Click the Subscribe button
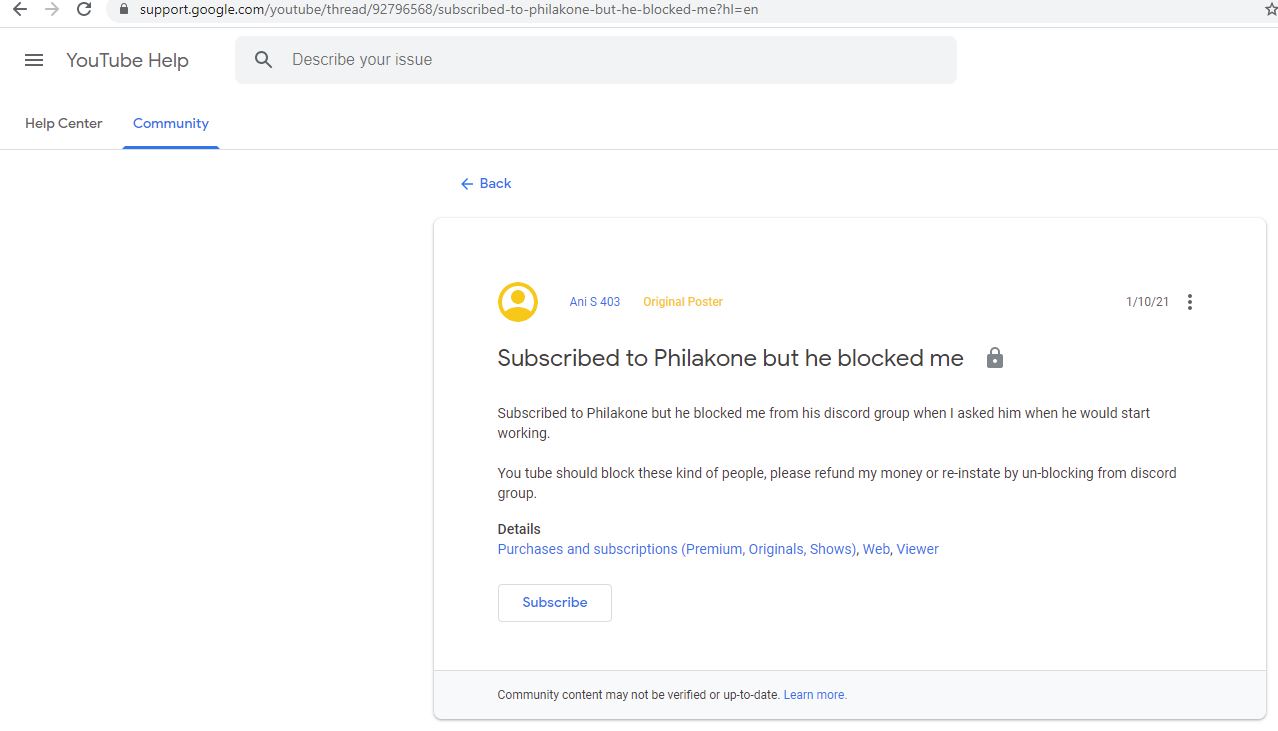Viewport: 1278px width, 731px height. [555, 603]
